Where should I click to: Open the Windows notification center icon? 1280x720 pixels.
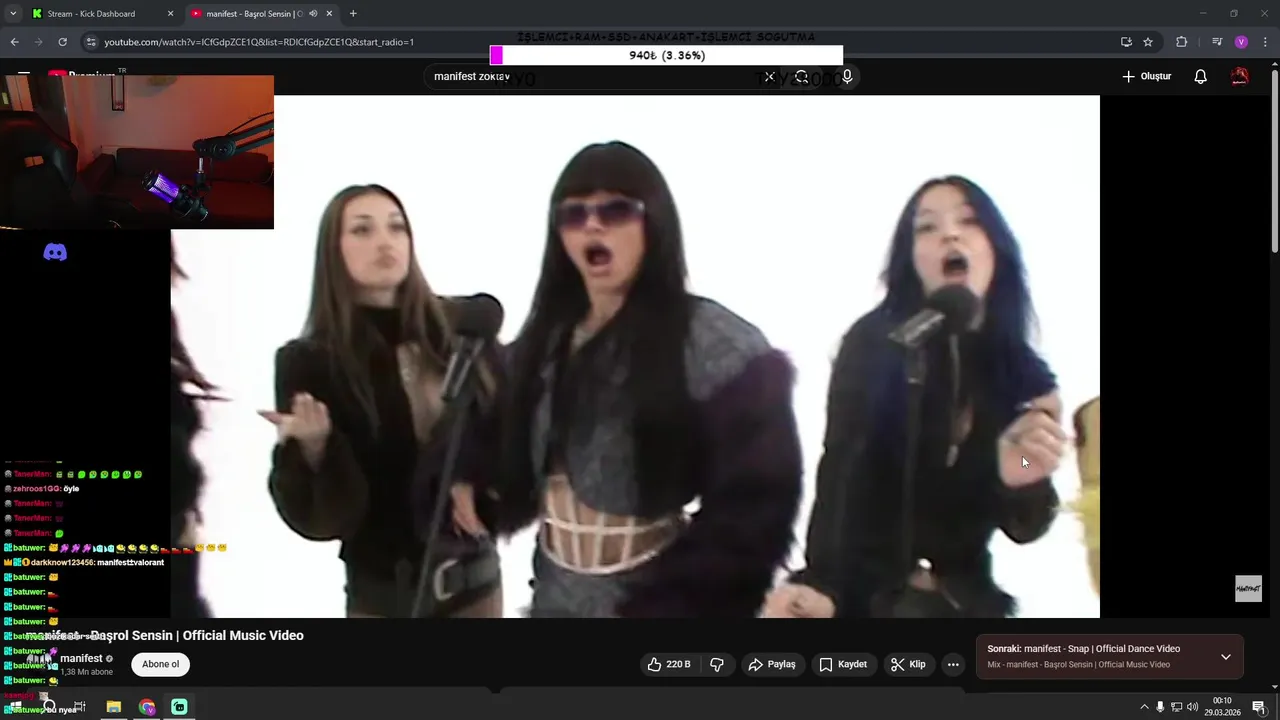pyautogui.click(x=1259, y=707)
